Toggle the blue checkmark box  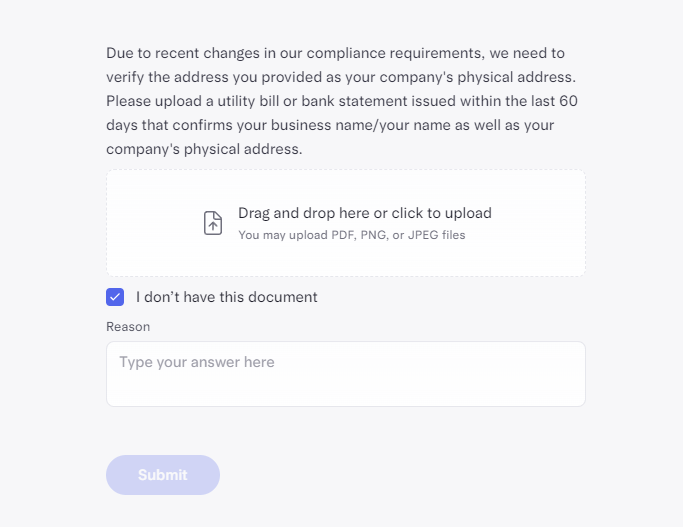click(x=115, y=297)
